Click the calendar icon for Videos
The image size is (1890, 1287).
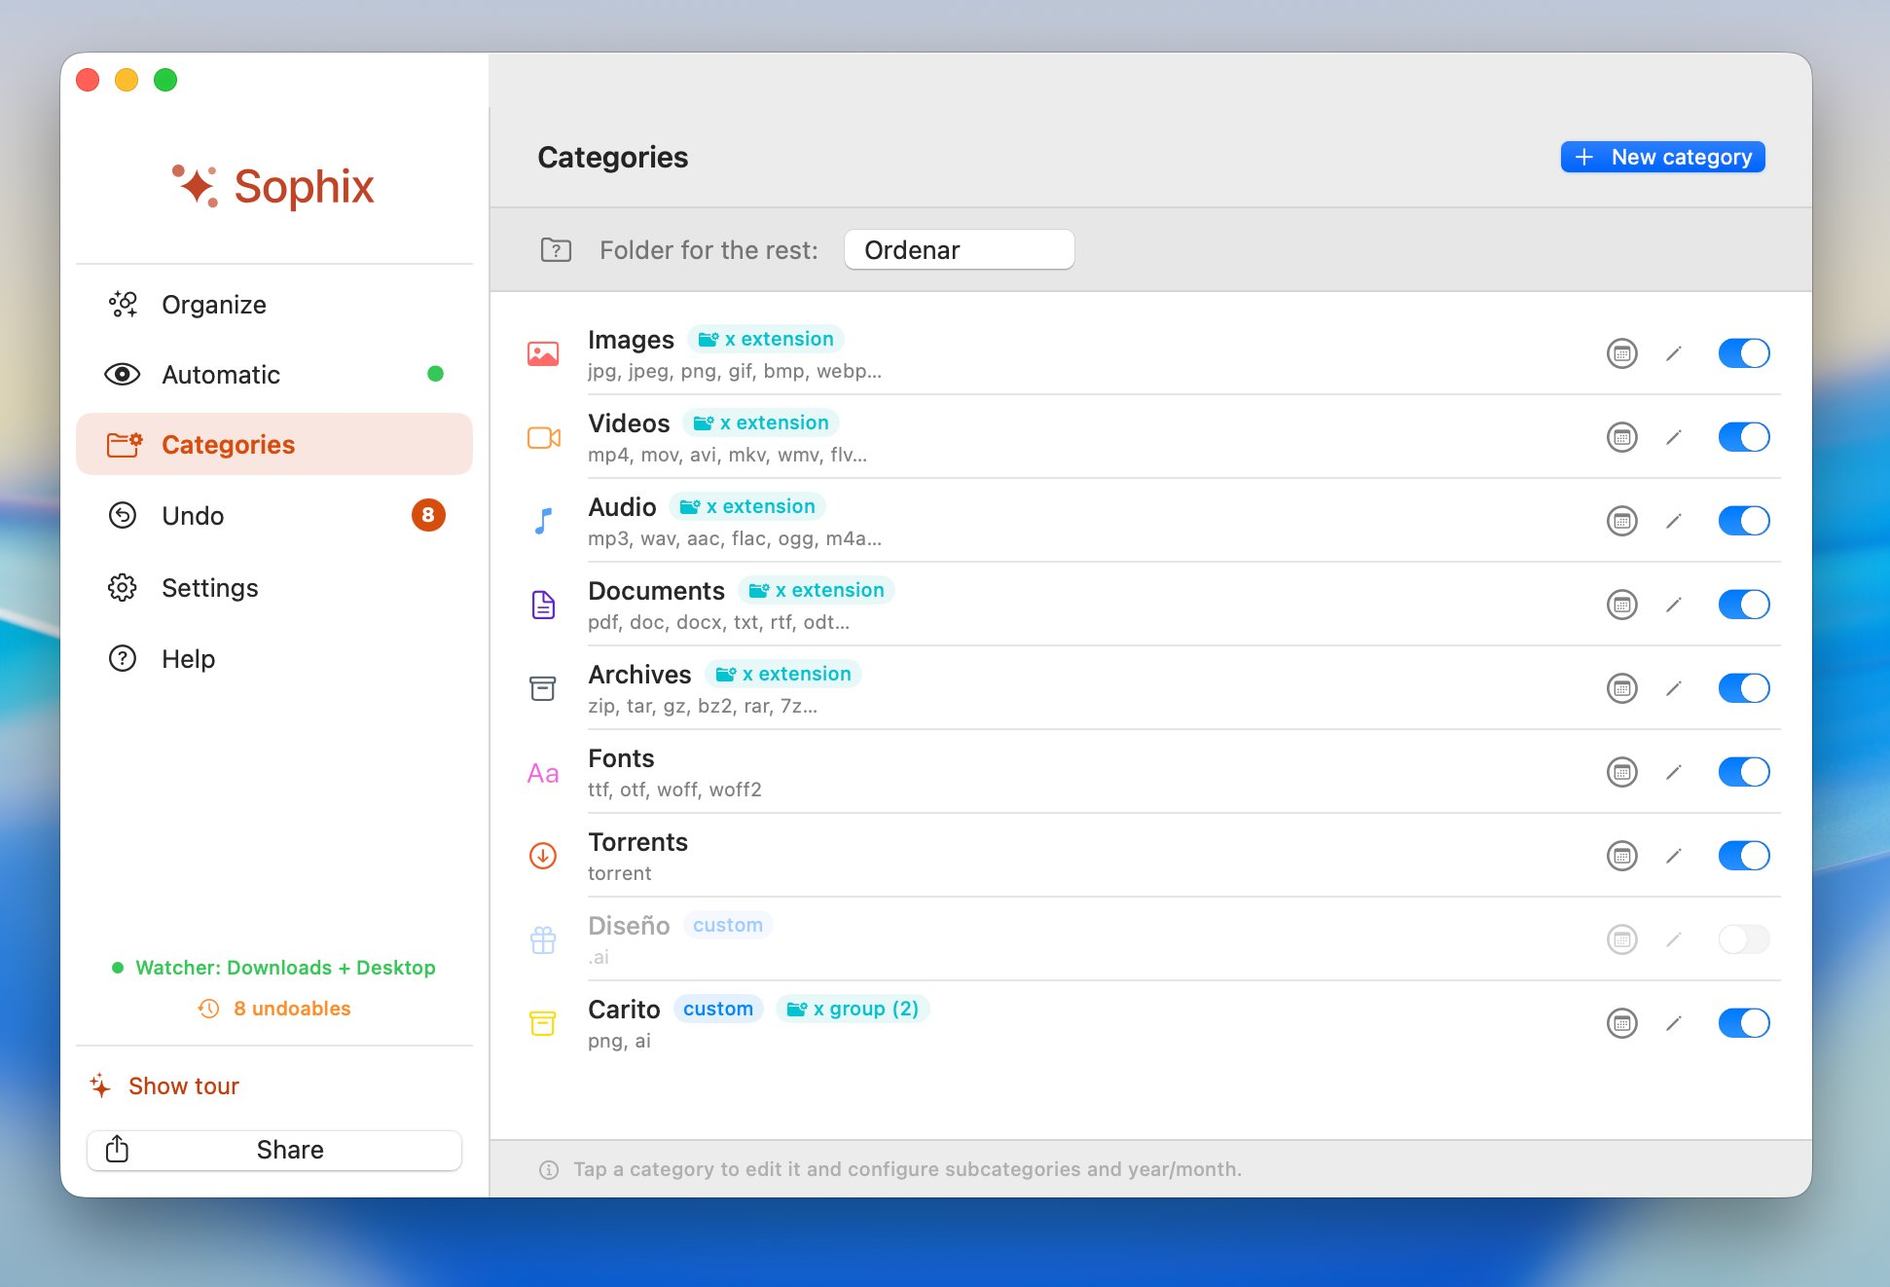tap(1621, 437)
